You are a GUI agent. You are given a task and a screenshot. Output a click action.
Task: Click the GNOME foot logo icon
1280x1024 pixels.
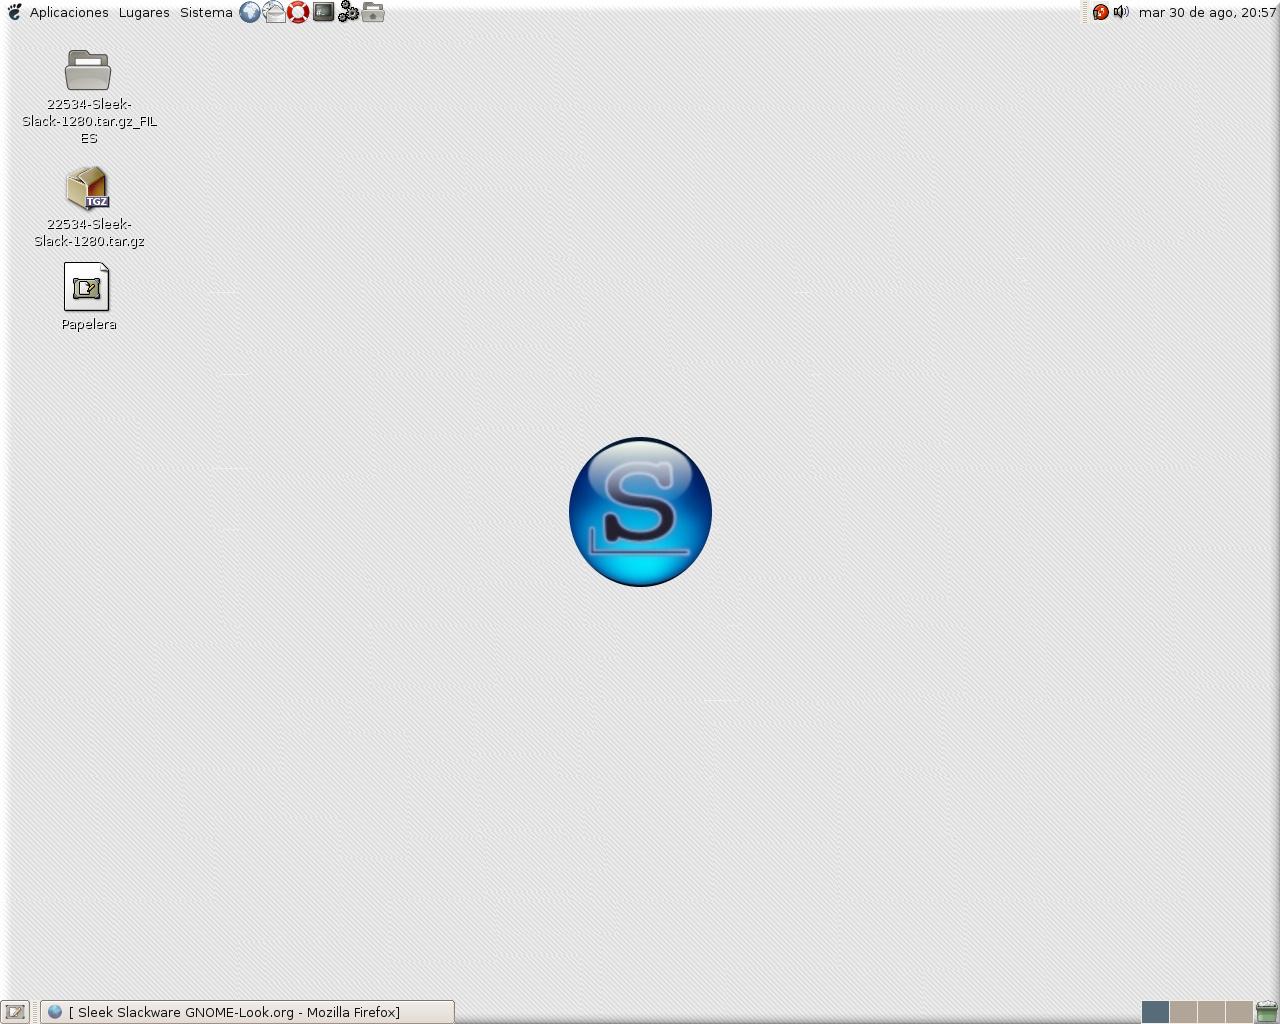coord(14,12)
